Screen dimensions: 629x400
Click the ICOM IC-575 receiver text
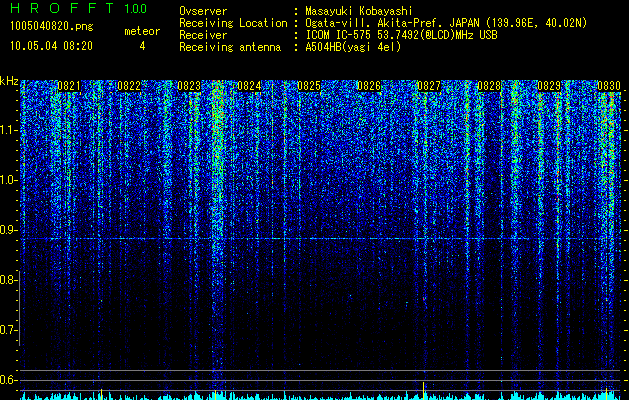click(x=401, y=35)
